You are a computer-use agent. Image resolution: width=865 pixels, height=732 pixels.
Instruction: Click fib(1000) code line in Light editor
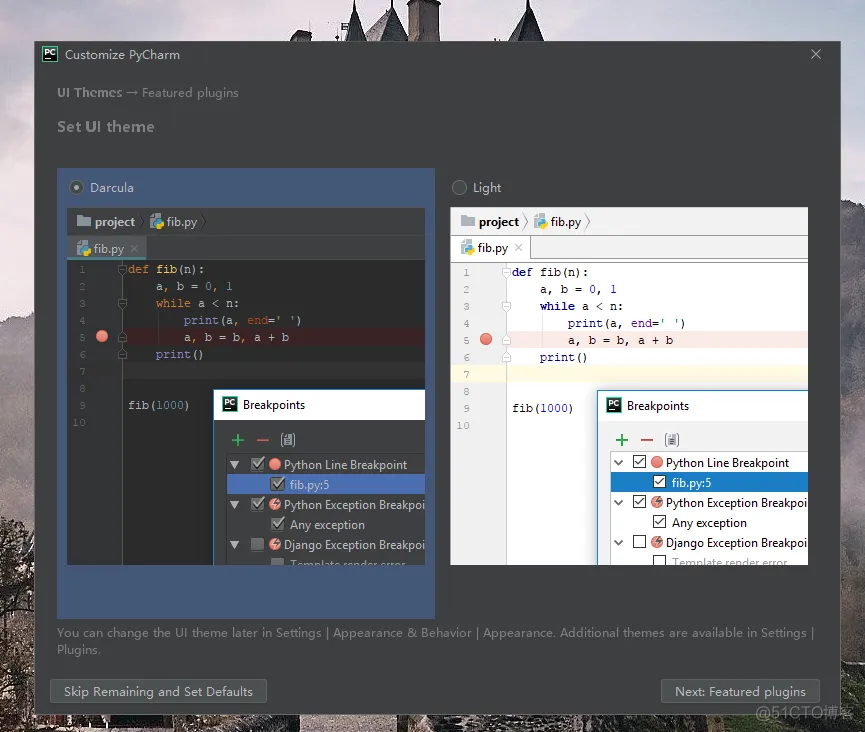point(542,408)
